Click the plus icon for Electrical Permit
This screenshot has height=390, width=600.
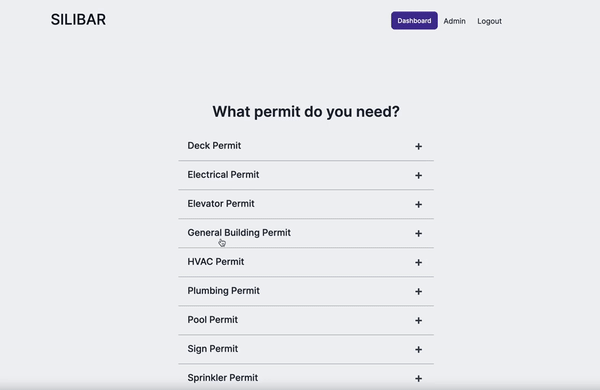418,175
